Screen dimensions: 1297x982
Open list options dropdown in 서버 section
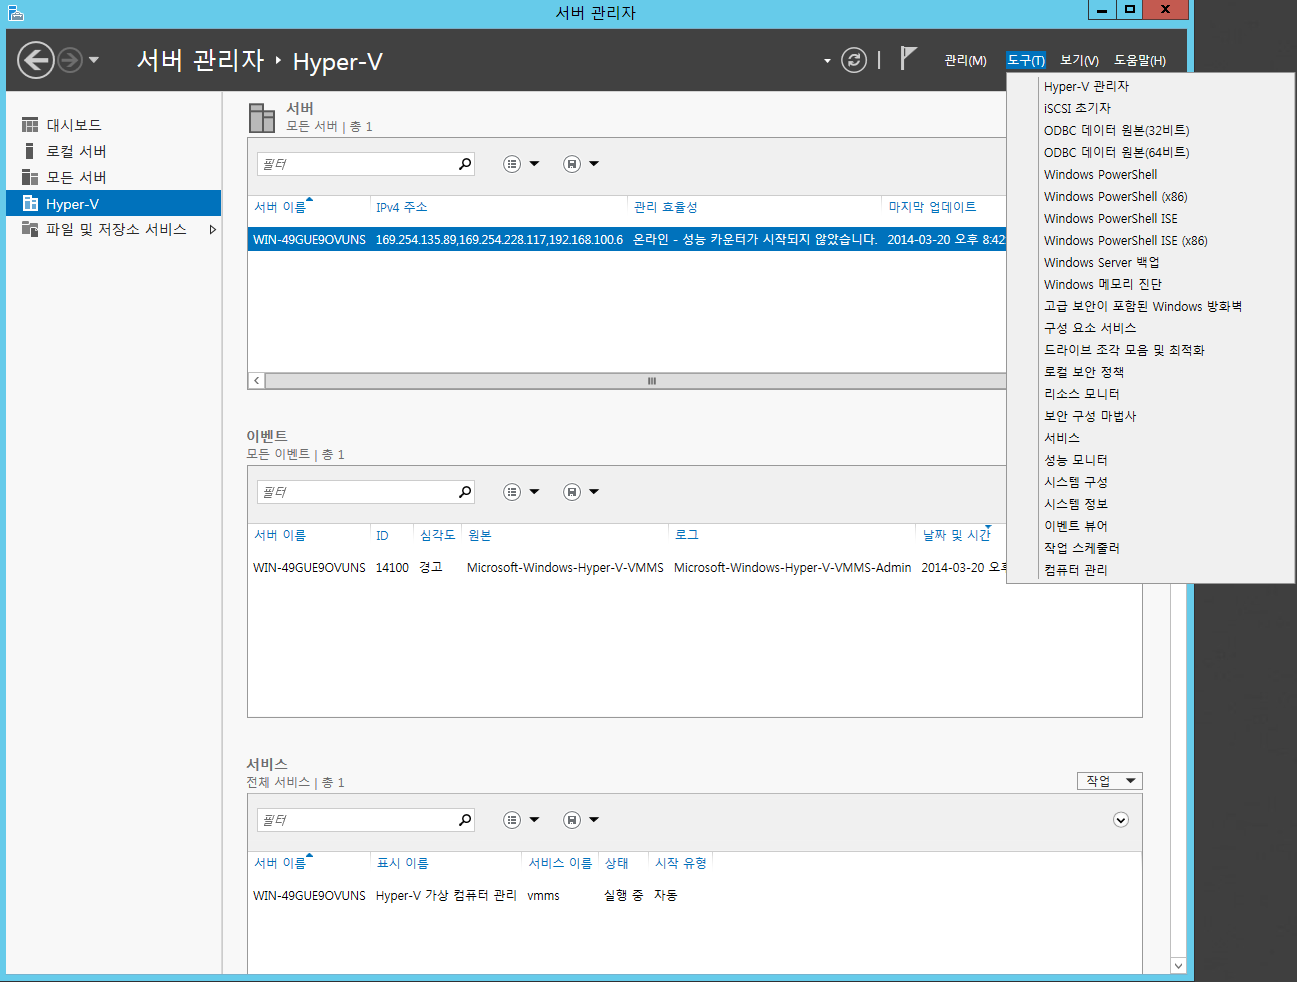coord(534,164)
